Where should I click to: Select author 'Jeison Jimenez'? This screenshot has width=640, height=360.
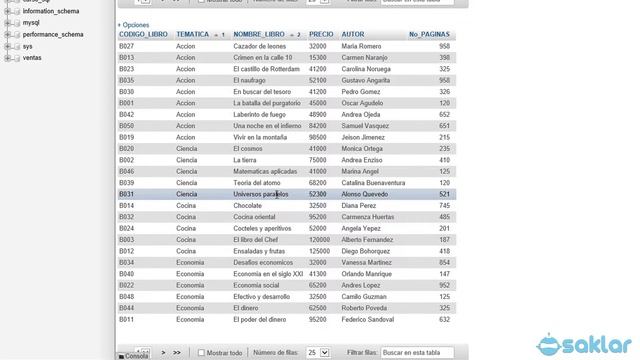[363, 137]
